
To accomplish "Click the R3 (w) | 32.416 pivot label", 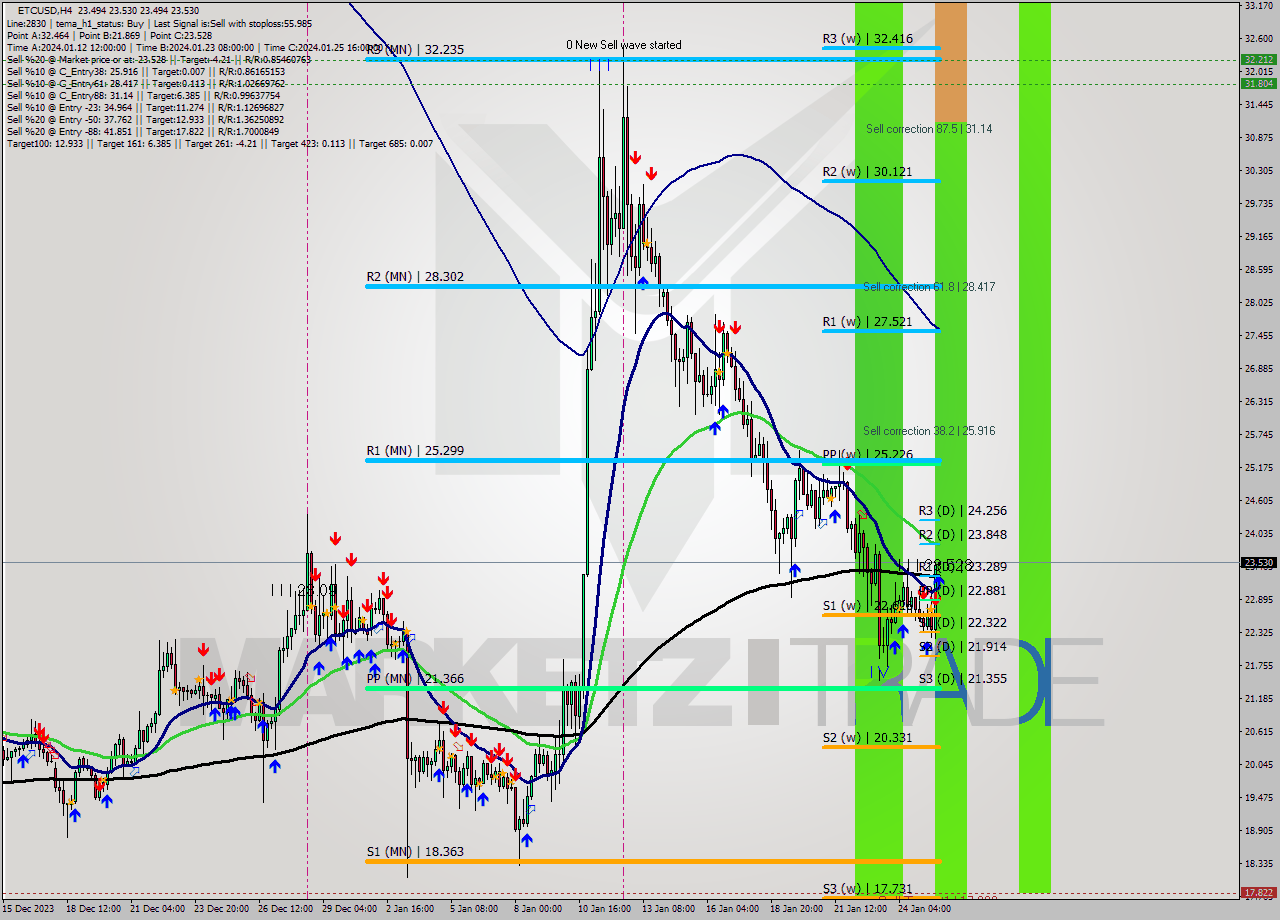I will [x=868, y=39].
